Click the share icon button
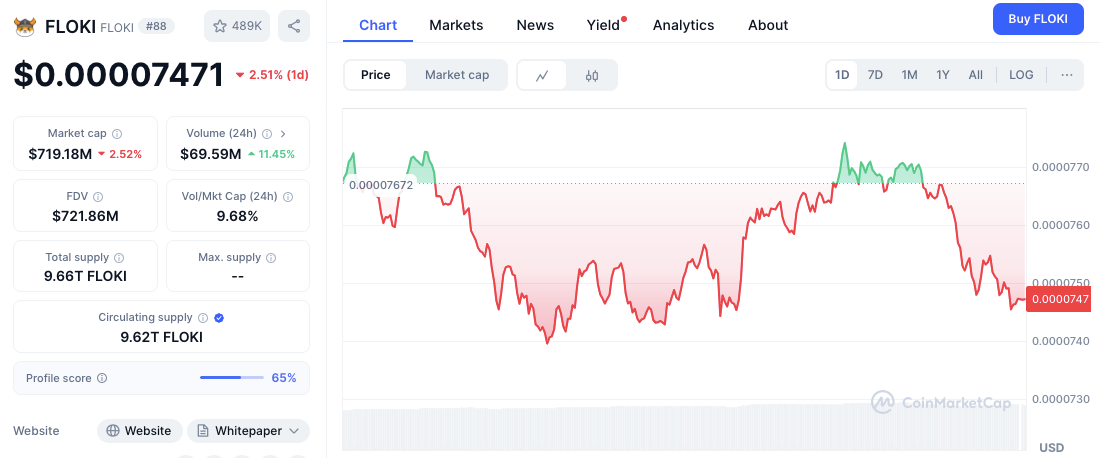 (x=294, y=26)
